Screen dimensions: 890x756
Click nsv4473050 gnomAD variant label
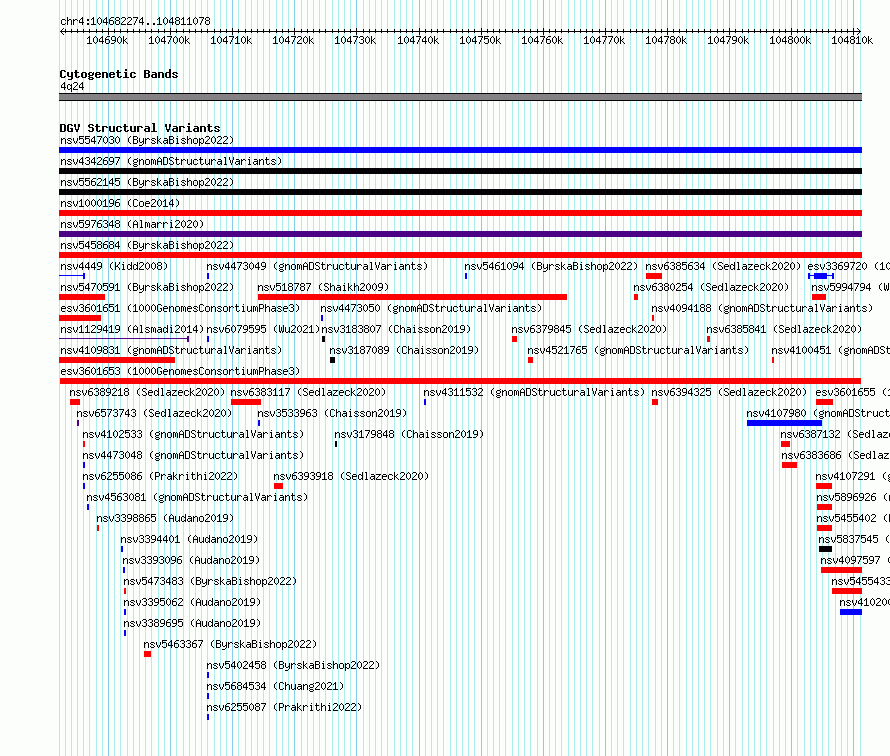pos(431,308)
